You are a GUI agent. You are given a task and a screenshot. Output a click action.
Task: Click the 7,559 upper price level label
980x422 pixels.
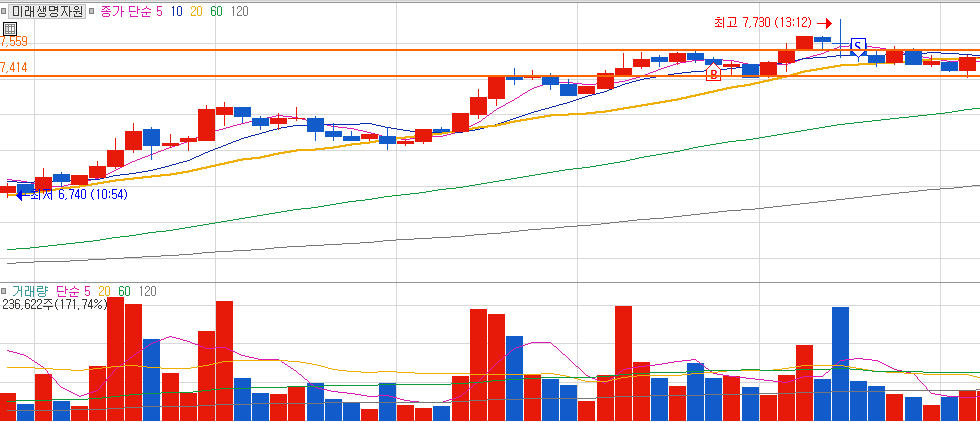(14, 43)
